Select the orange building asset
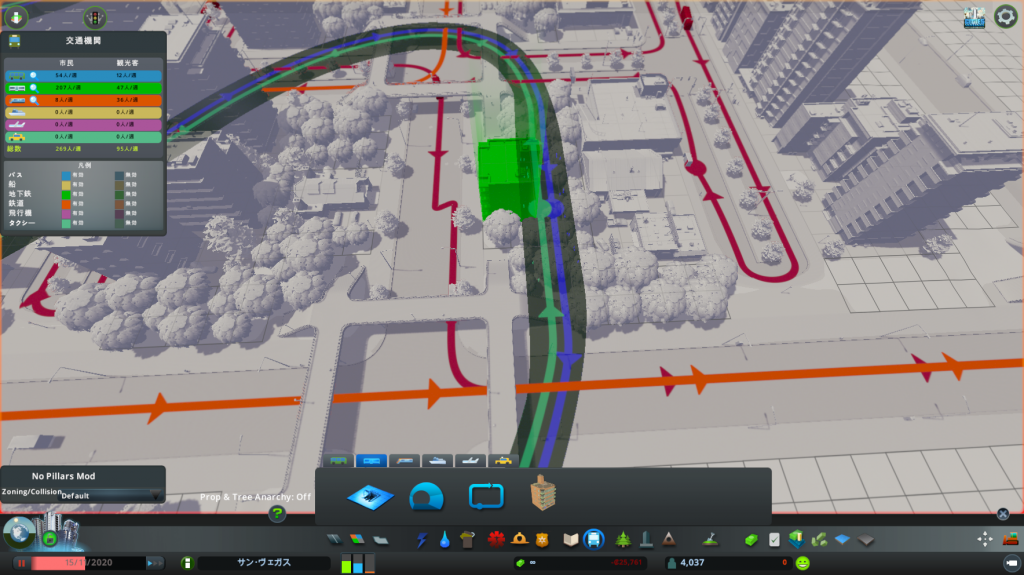 coord(543,493)
